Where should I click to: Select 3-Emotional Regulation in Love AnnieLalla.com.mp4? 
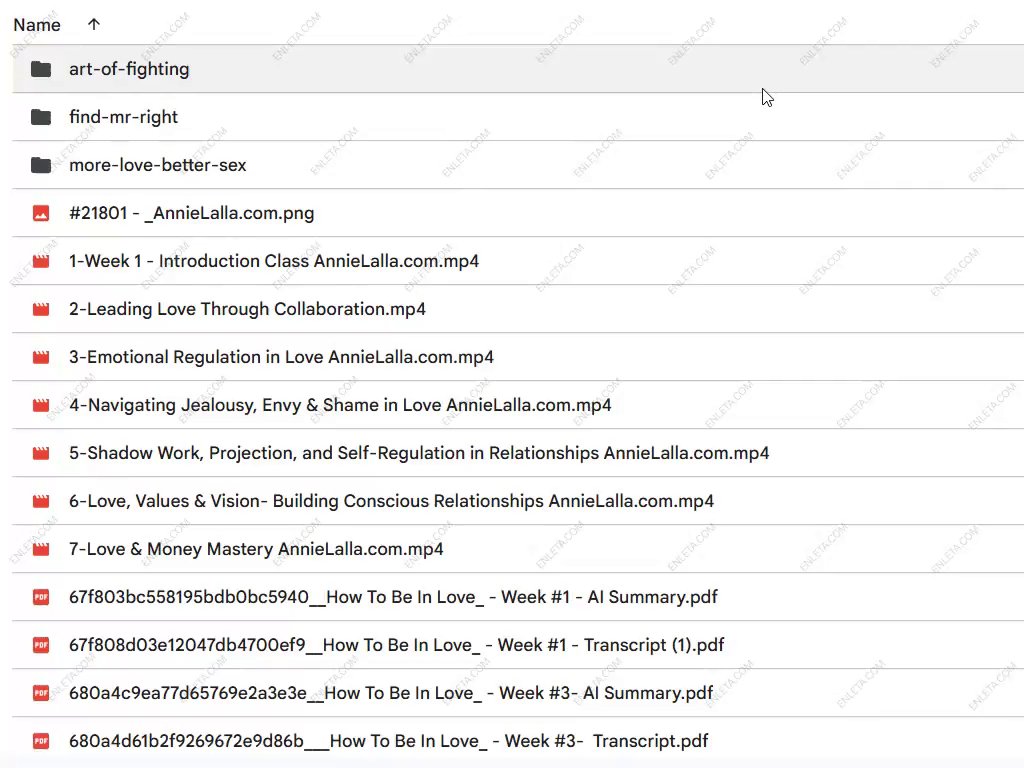tap(281, 357)
